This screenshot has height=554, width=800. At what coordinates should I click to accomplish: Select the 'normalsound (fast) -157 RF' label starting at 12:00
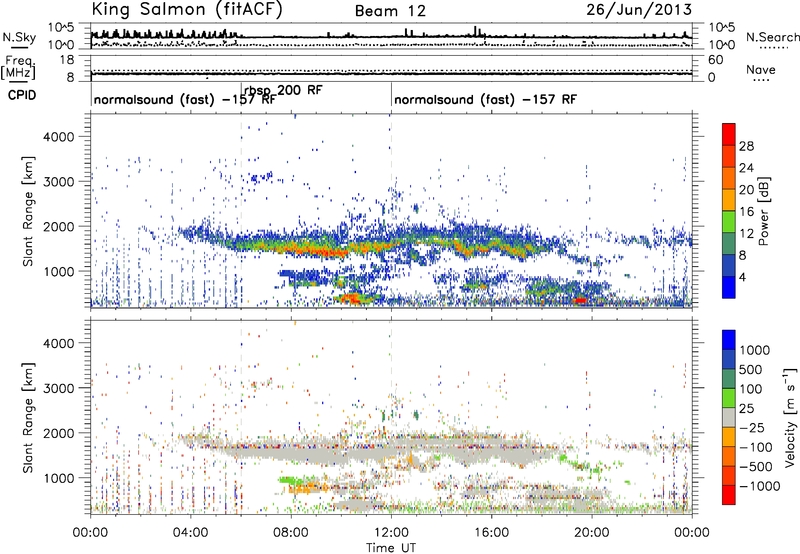pos(485,99)
